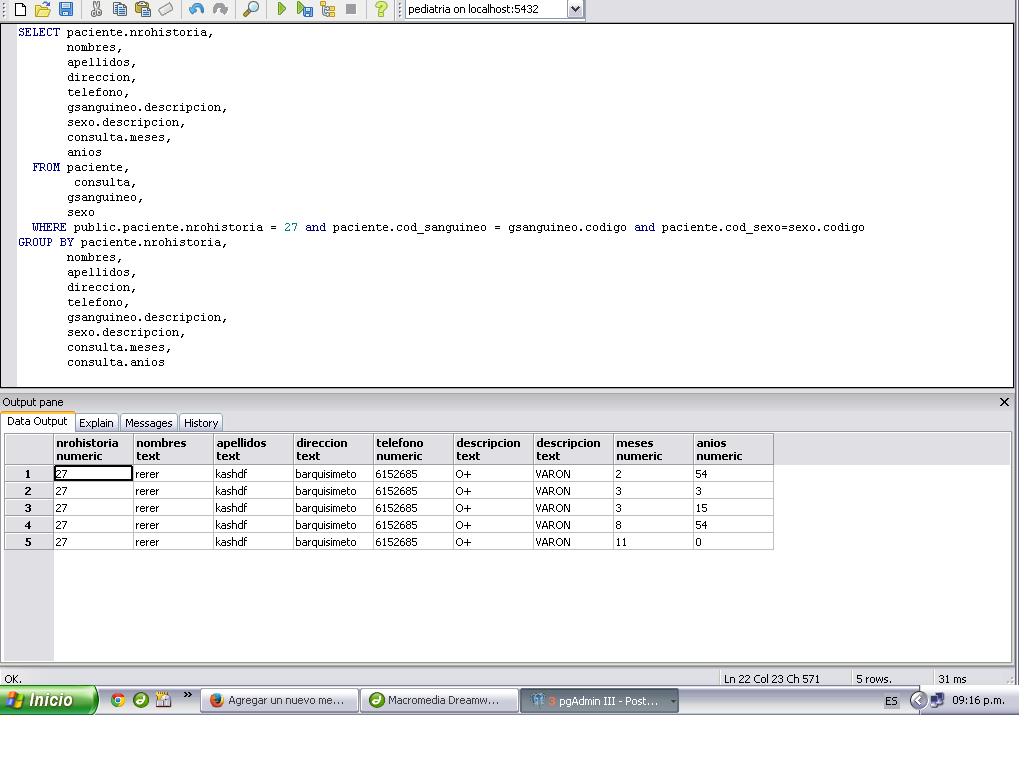Redo the last edit
Screen dimensions: 1024x768
[x=220, y=9]
